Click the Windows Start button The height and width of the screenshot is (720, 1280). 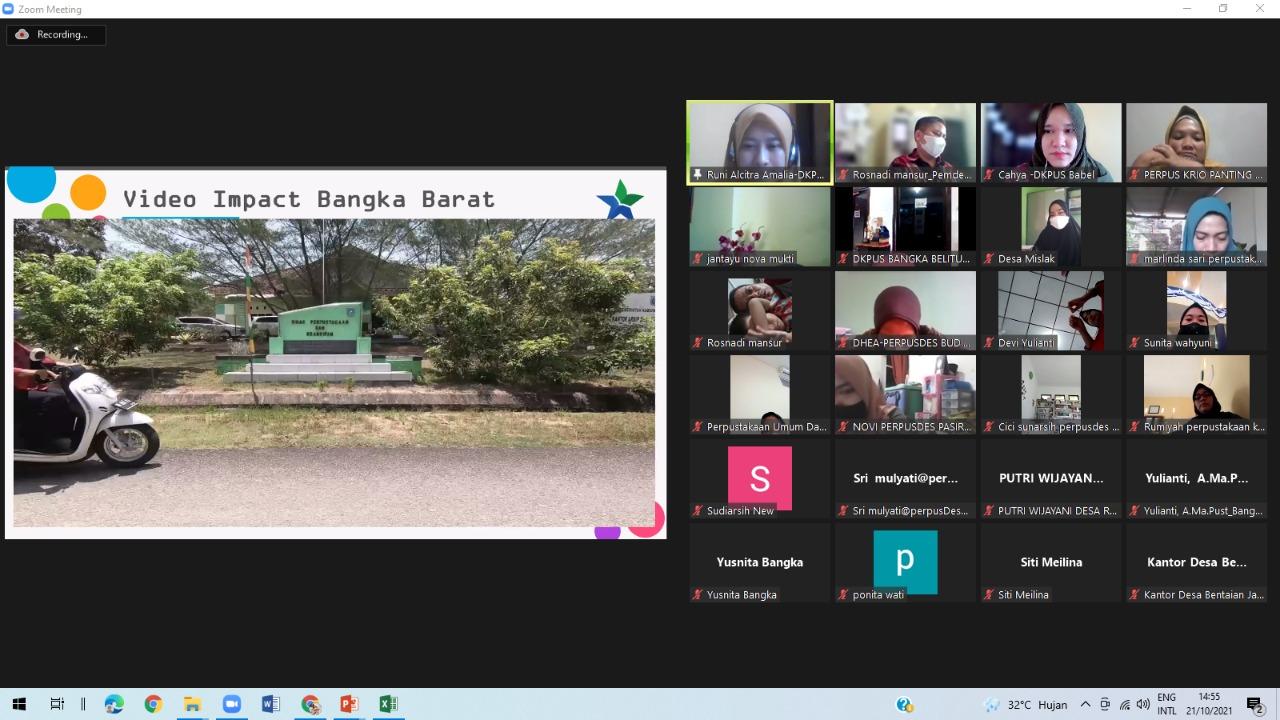click(19, 704)
